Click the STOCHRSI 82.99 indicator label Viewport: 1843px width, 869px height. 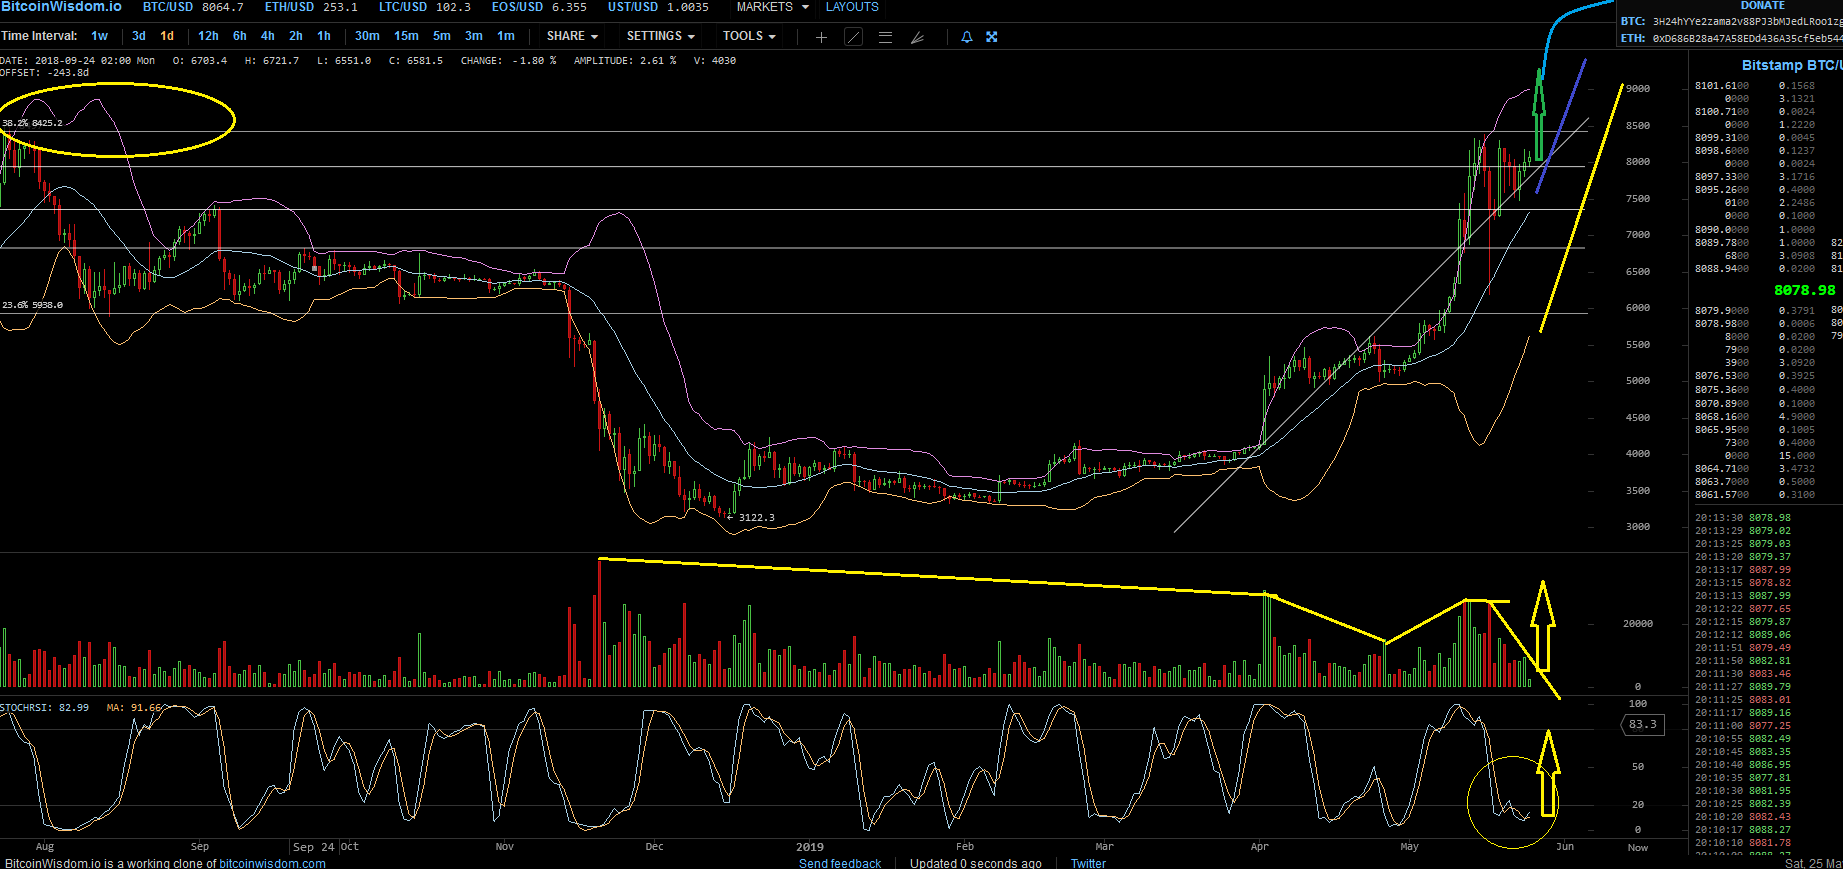point(45,708)
